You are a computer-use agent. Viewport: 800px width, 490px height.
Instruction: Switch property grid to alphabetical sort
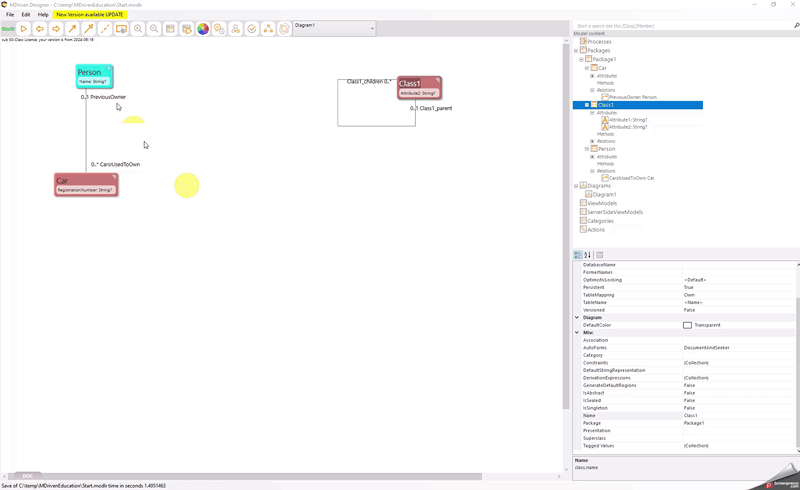(x=588, y=255)
